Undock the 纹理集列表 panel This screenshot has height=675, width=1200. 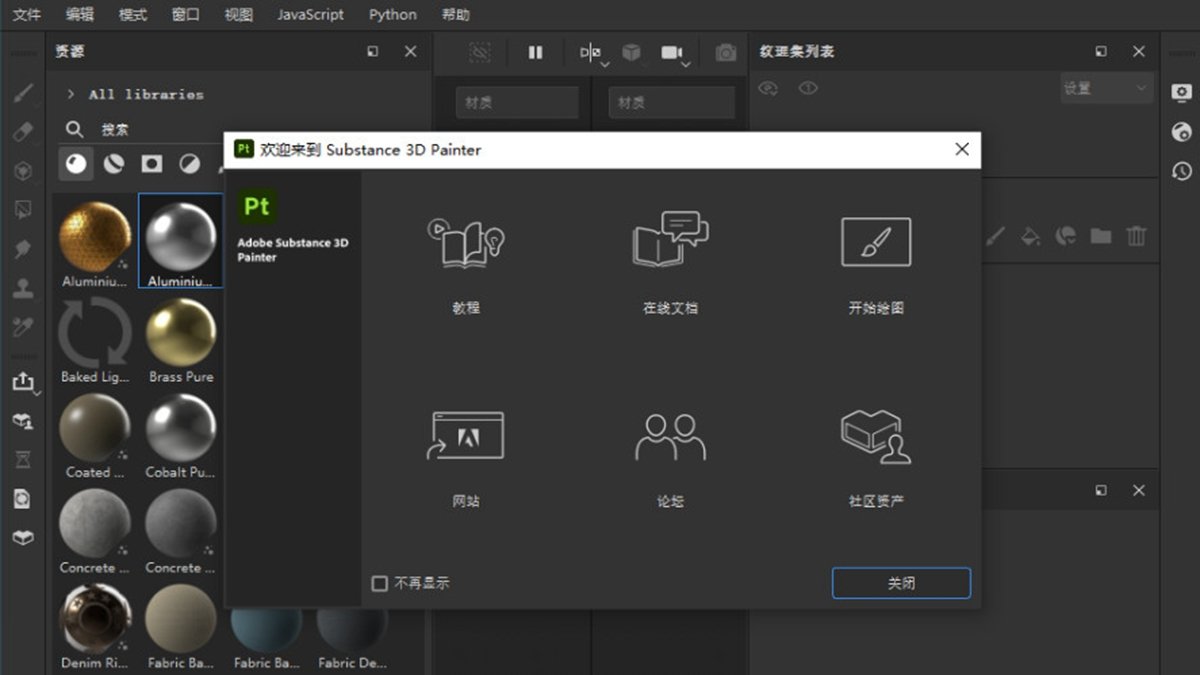point(1101,51)
